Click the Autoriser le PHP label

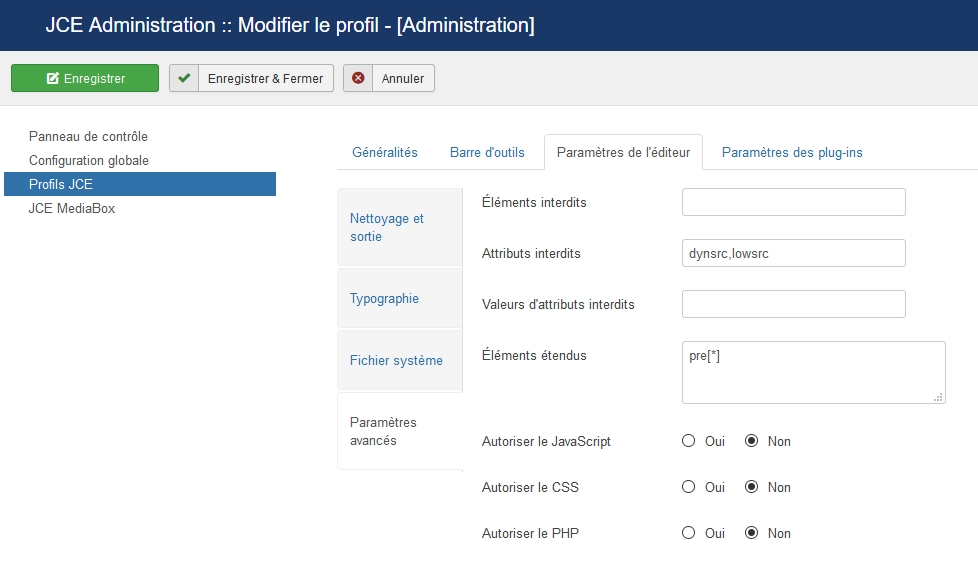(x=530, y=533)
